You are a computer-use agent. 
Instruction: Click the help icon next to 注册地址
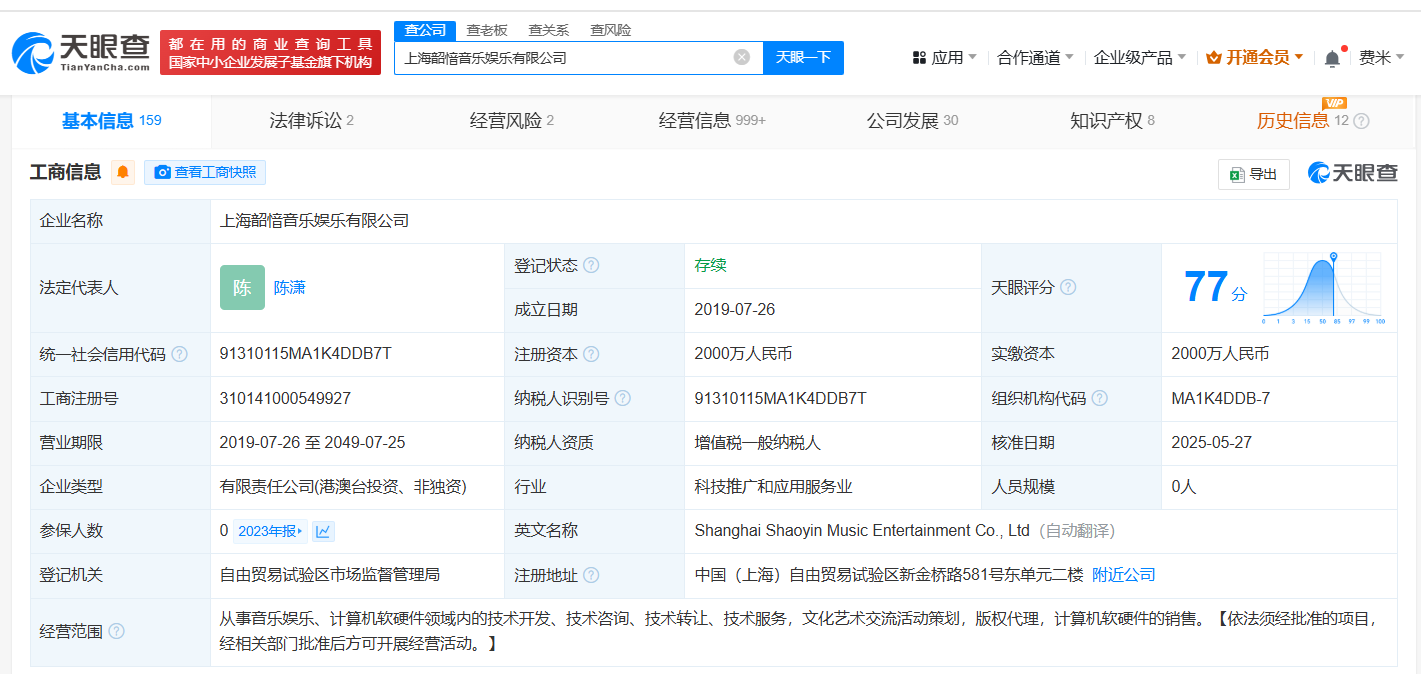[x=591, y=575]
